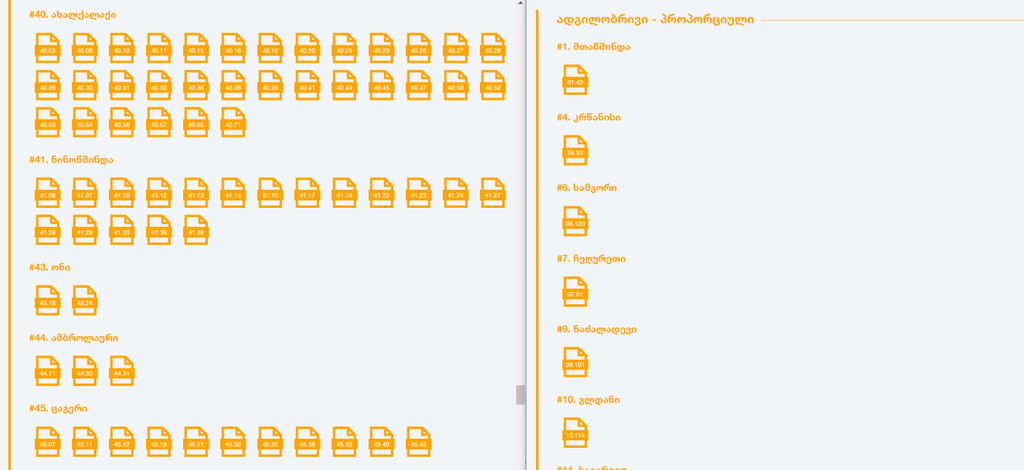The image size is (1024, 470).
Task: Open document 40.65
Action: click(x=197, y=123)
